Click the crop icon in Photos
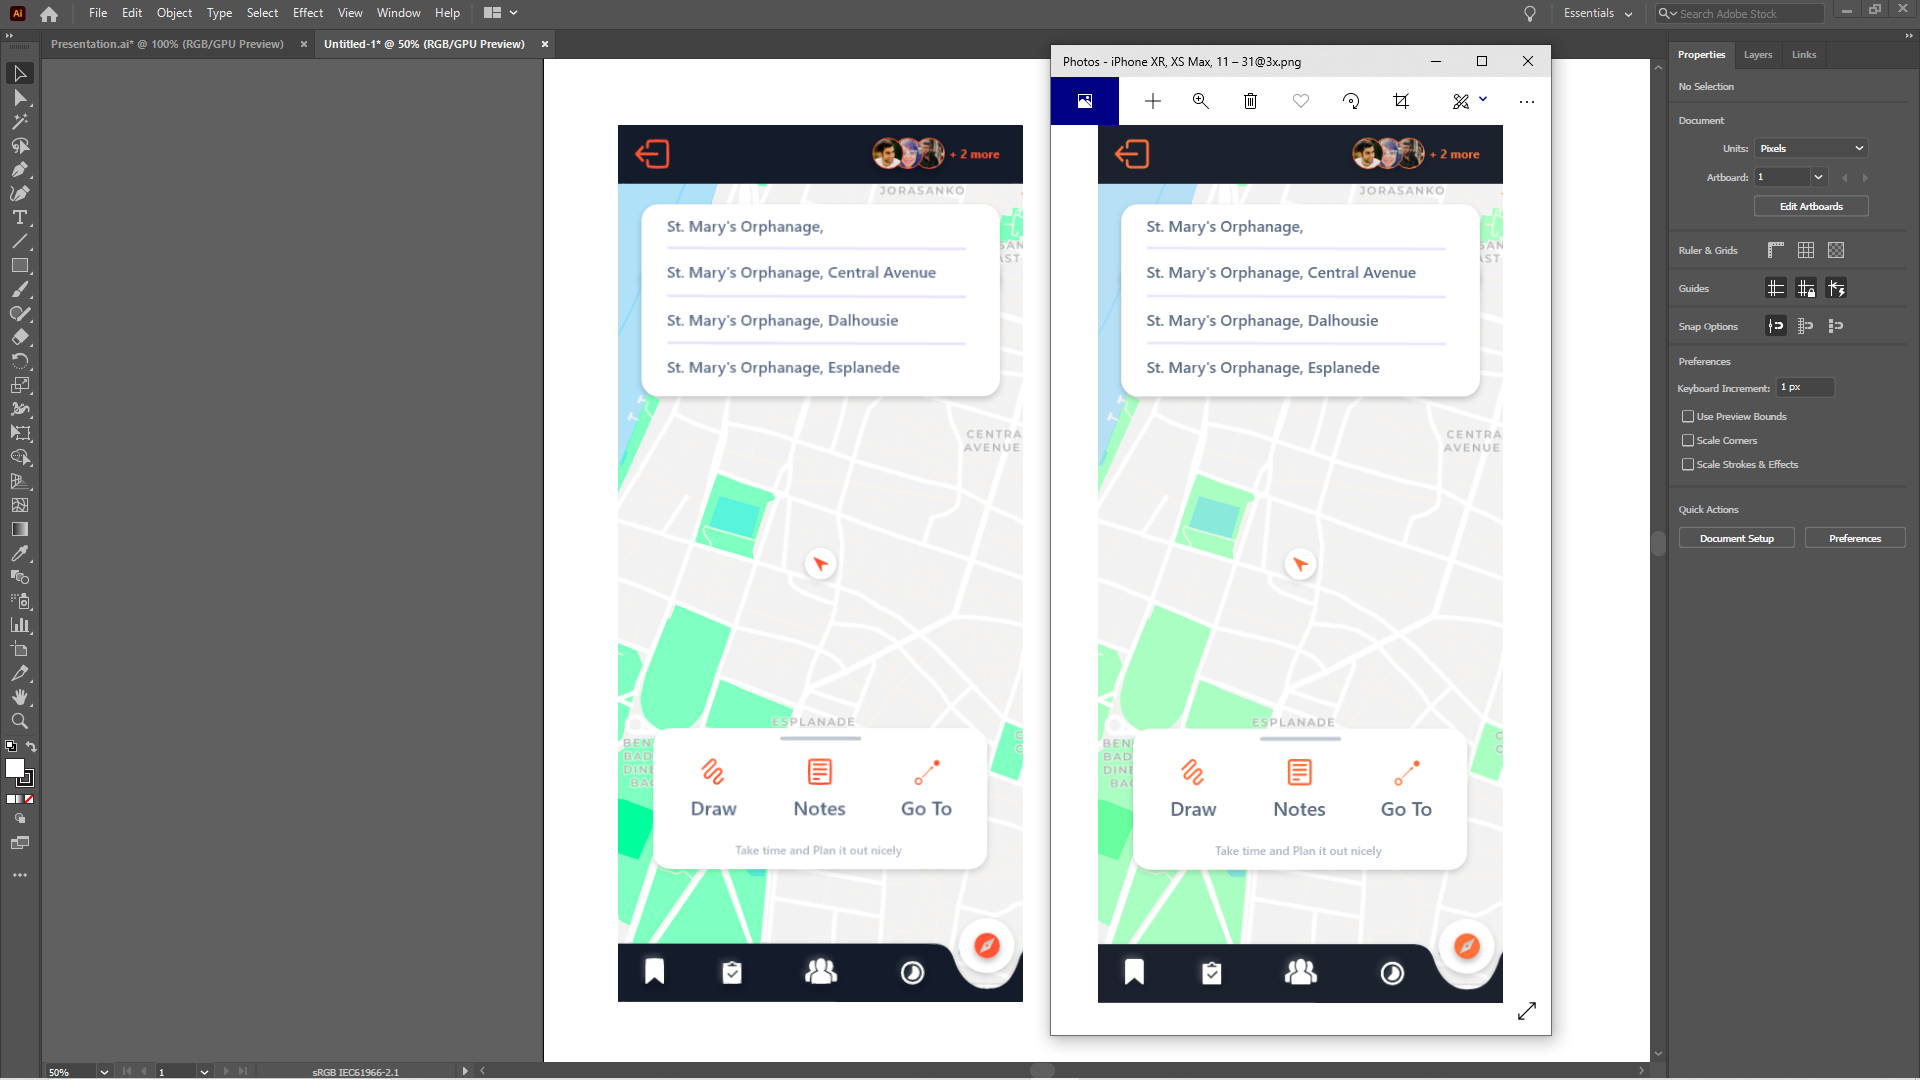The image size is (1920, 1080). tap(1401, 101)
